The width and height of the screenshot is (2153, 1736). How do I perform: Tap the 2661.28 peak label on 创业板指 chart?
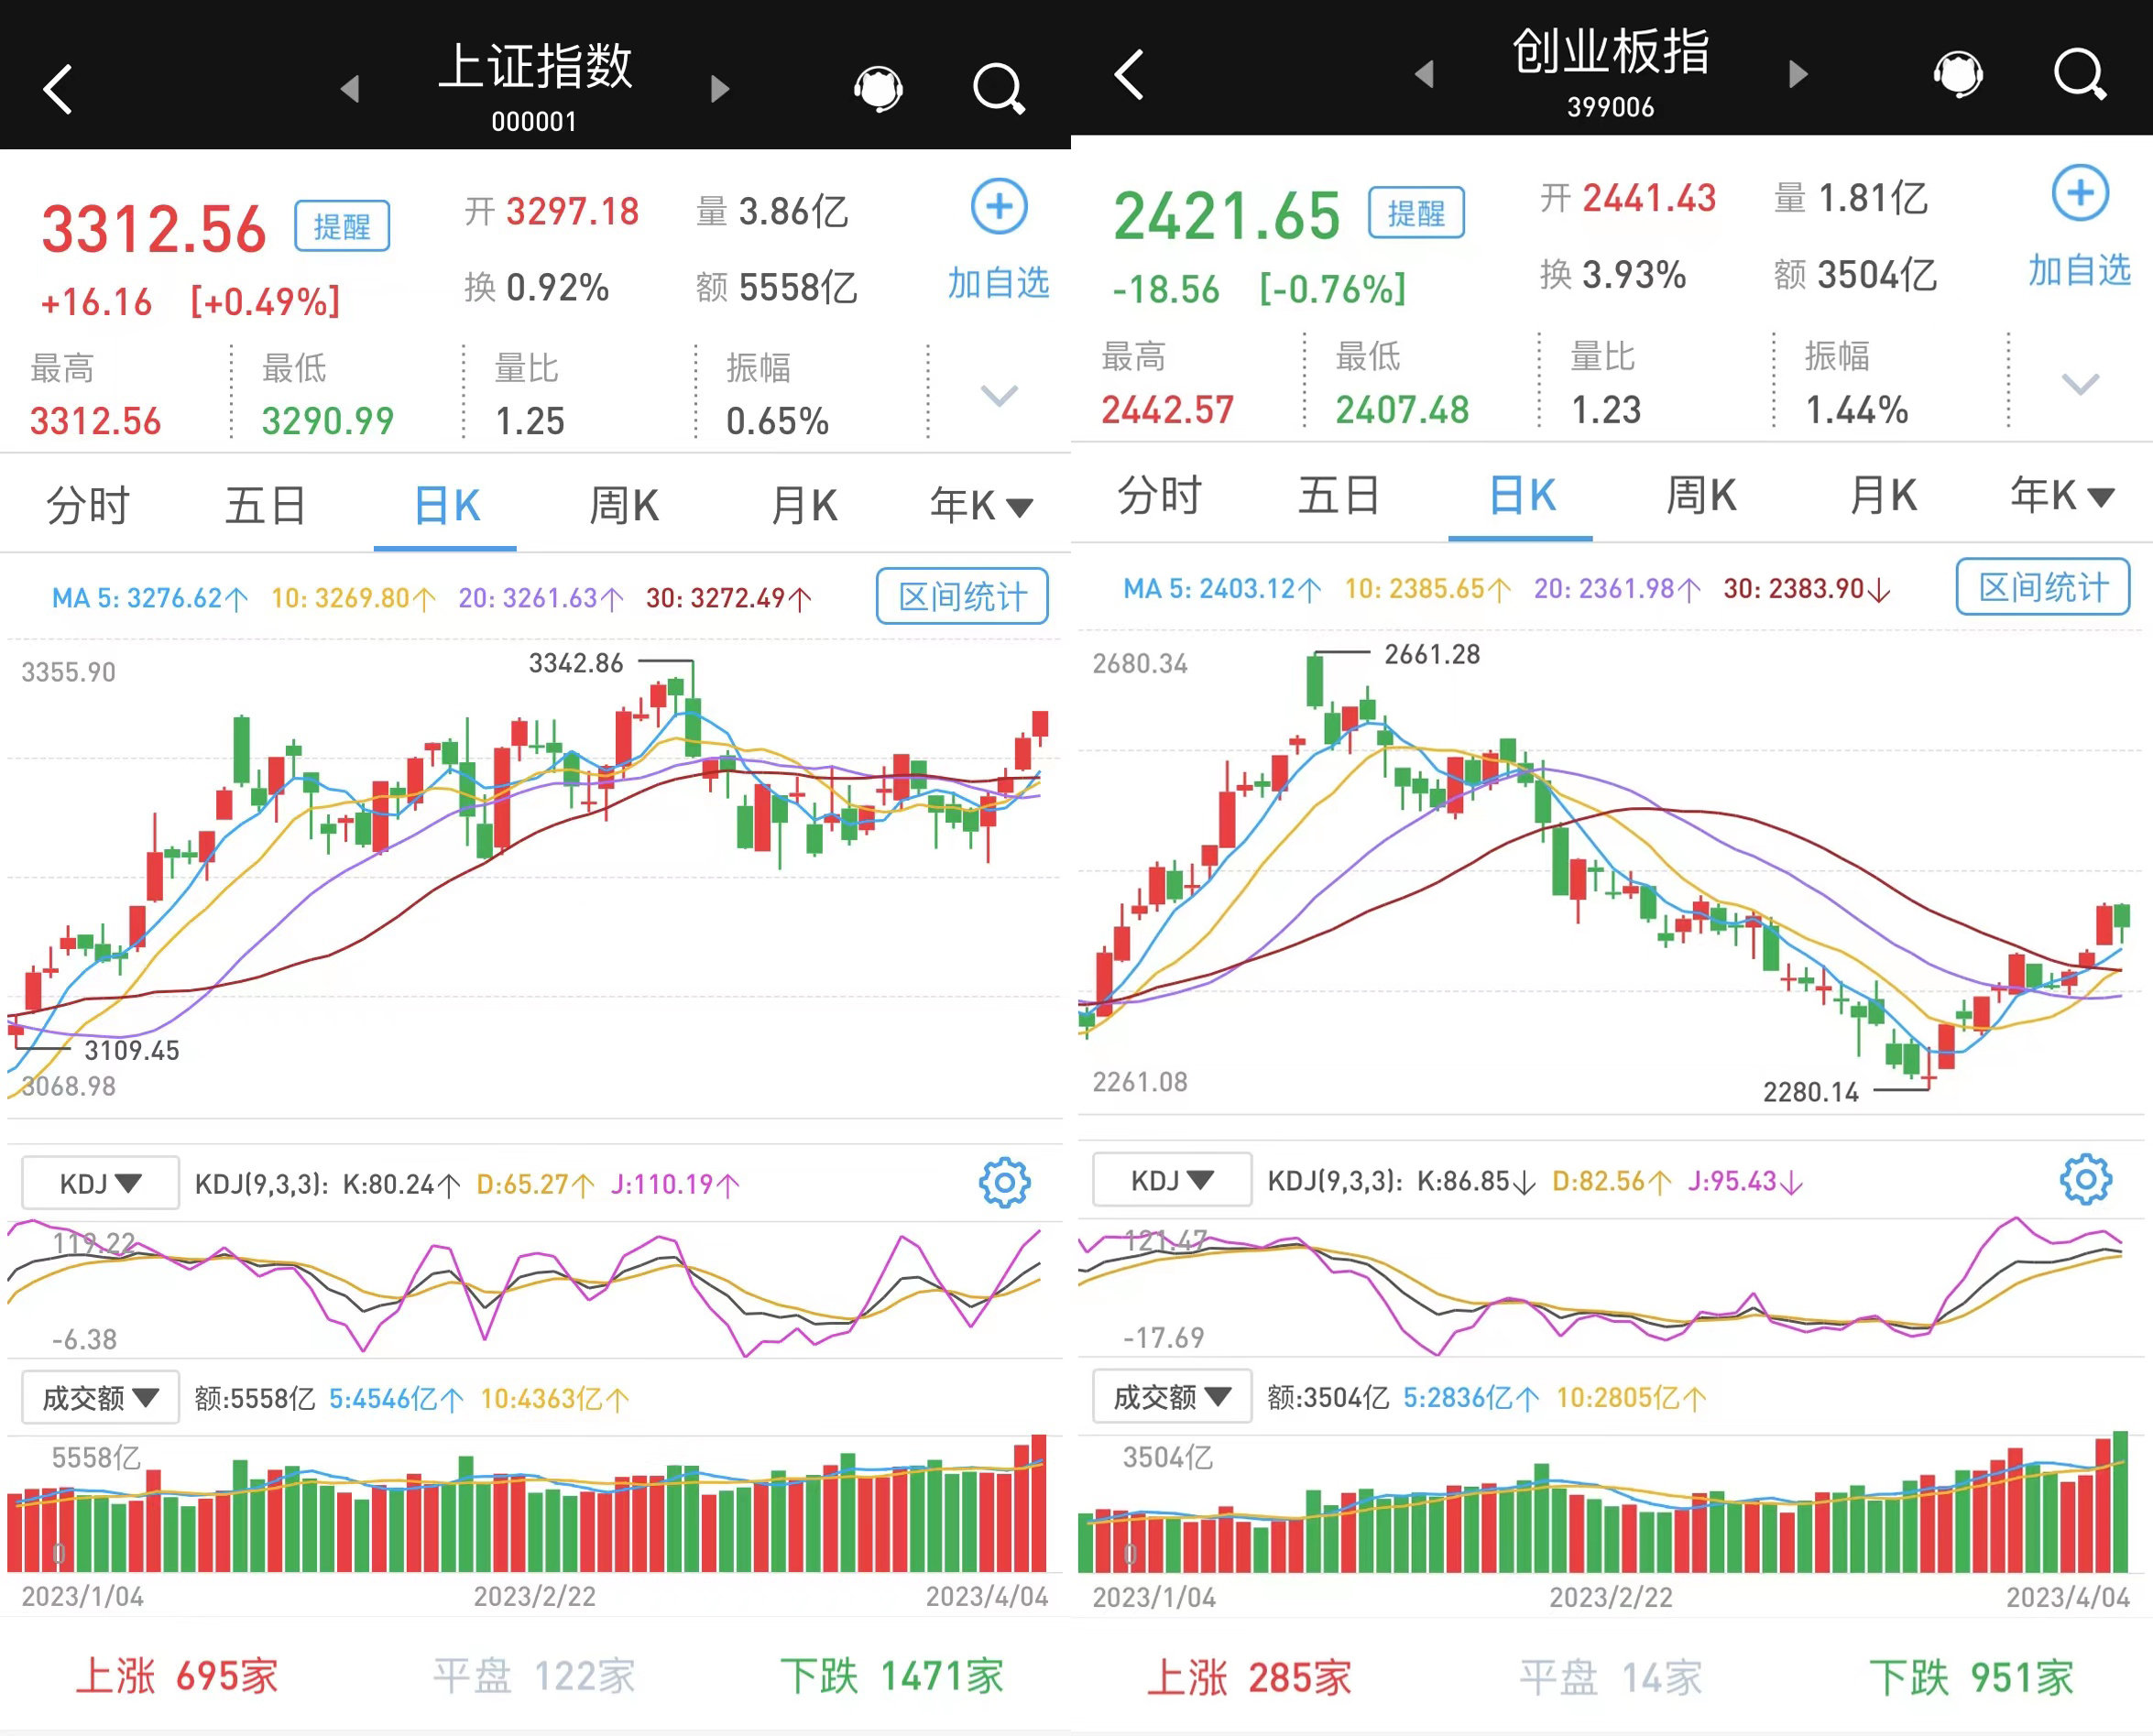(x=1432, y=653)
